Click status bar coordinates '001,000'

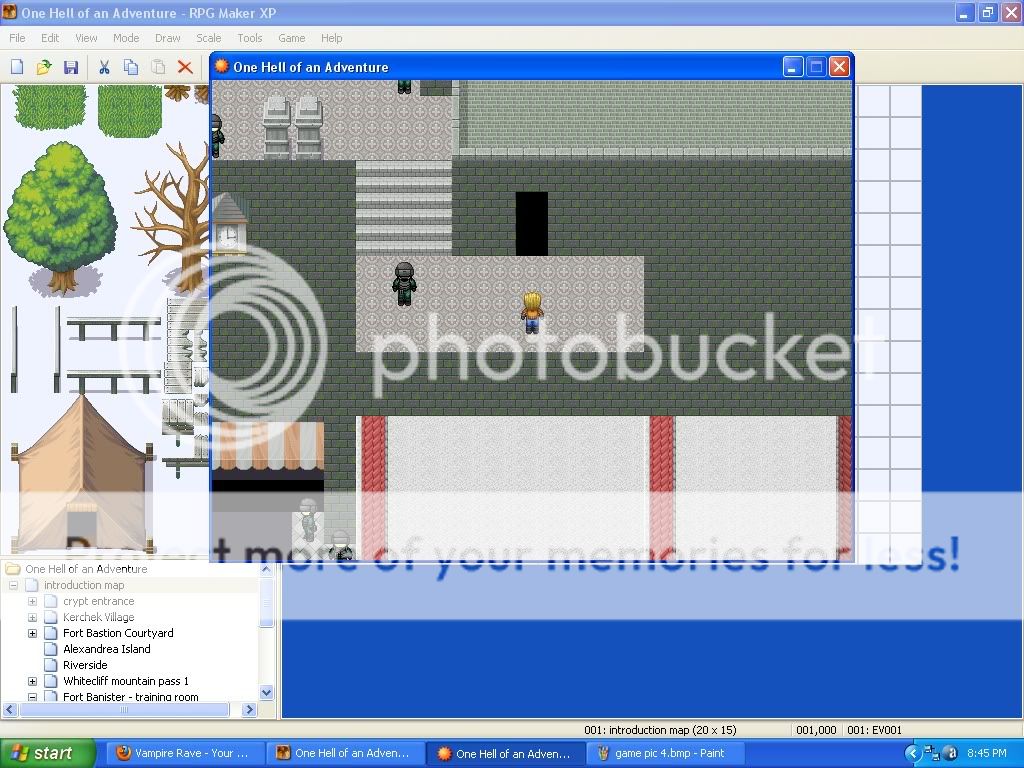click(x=816, y=730)
